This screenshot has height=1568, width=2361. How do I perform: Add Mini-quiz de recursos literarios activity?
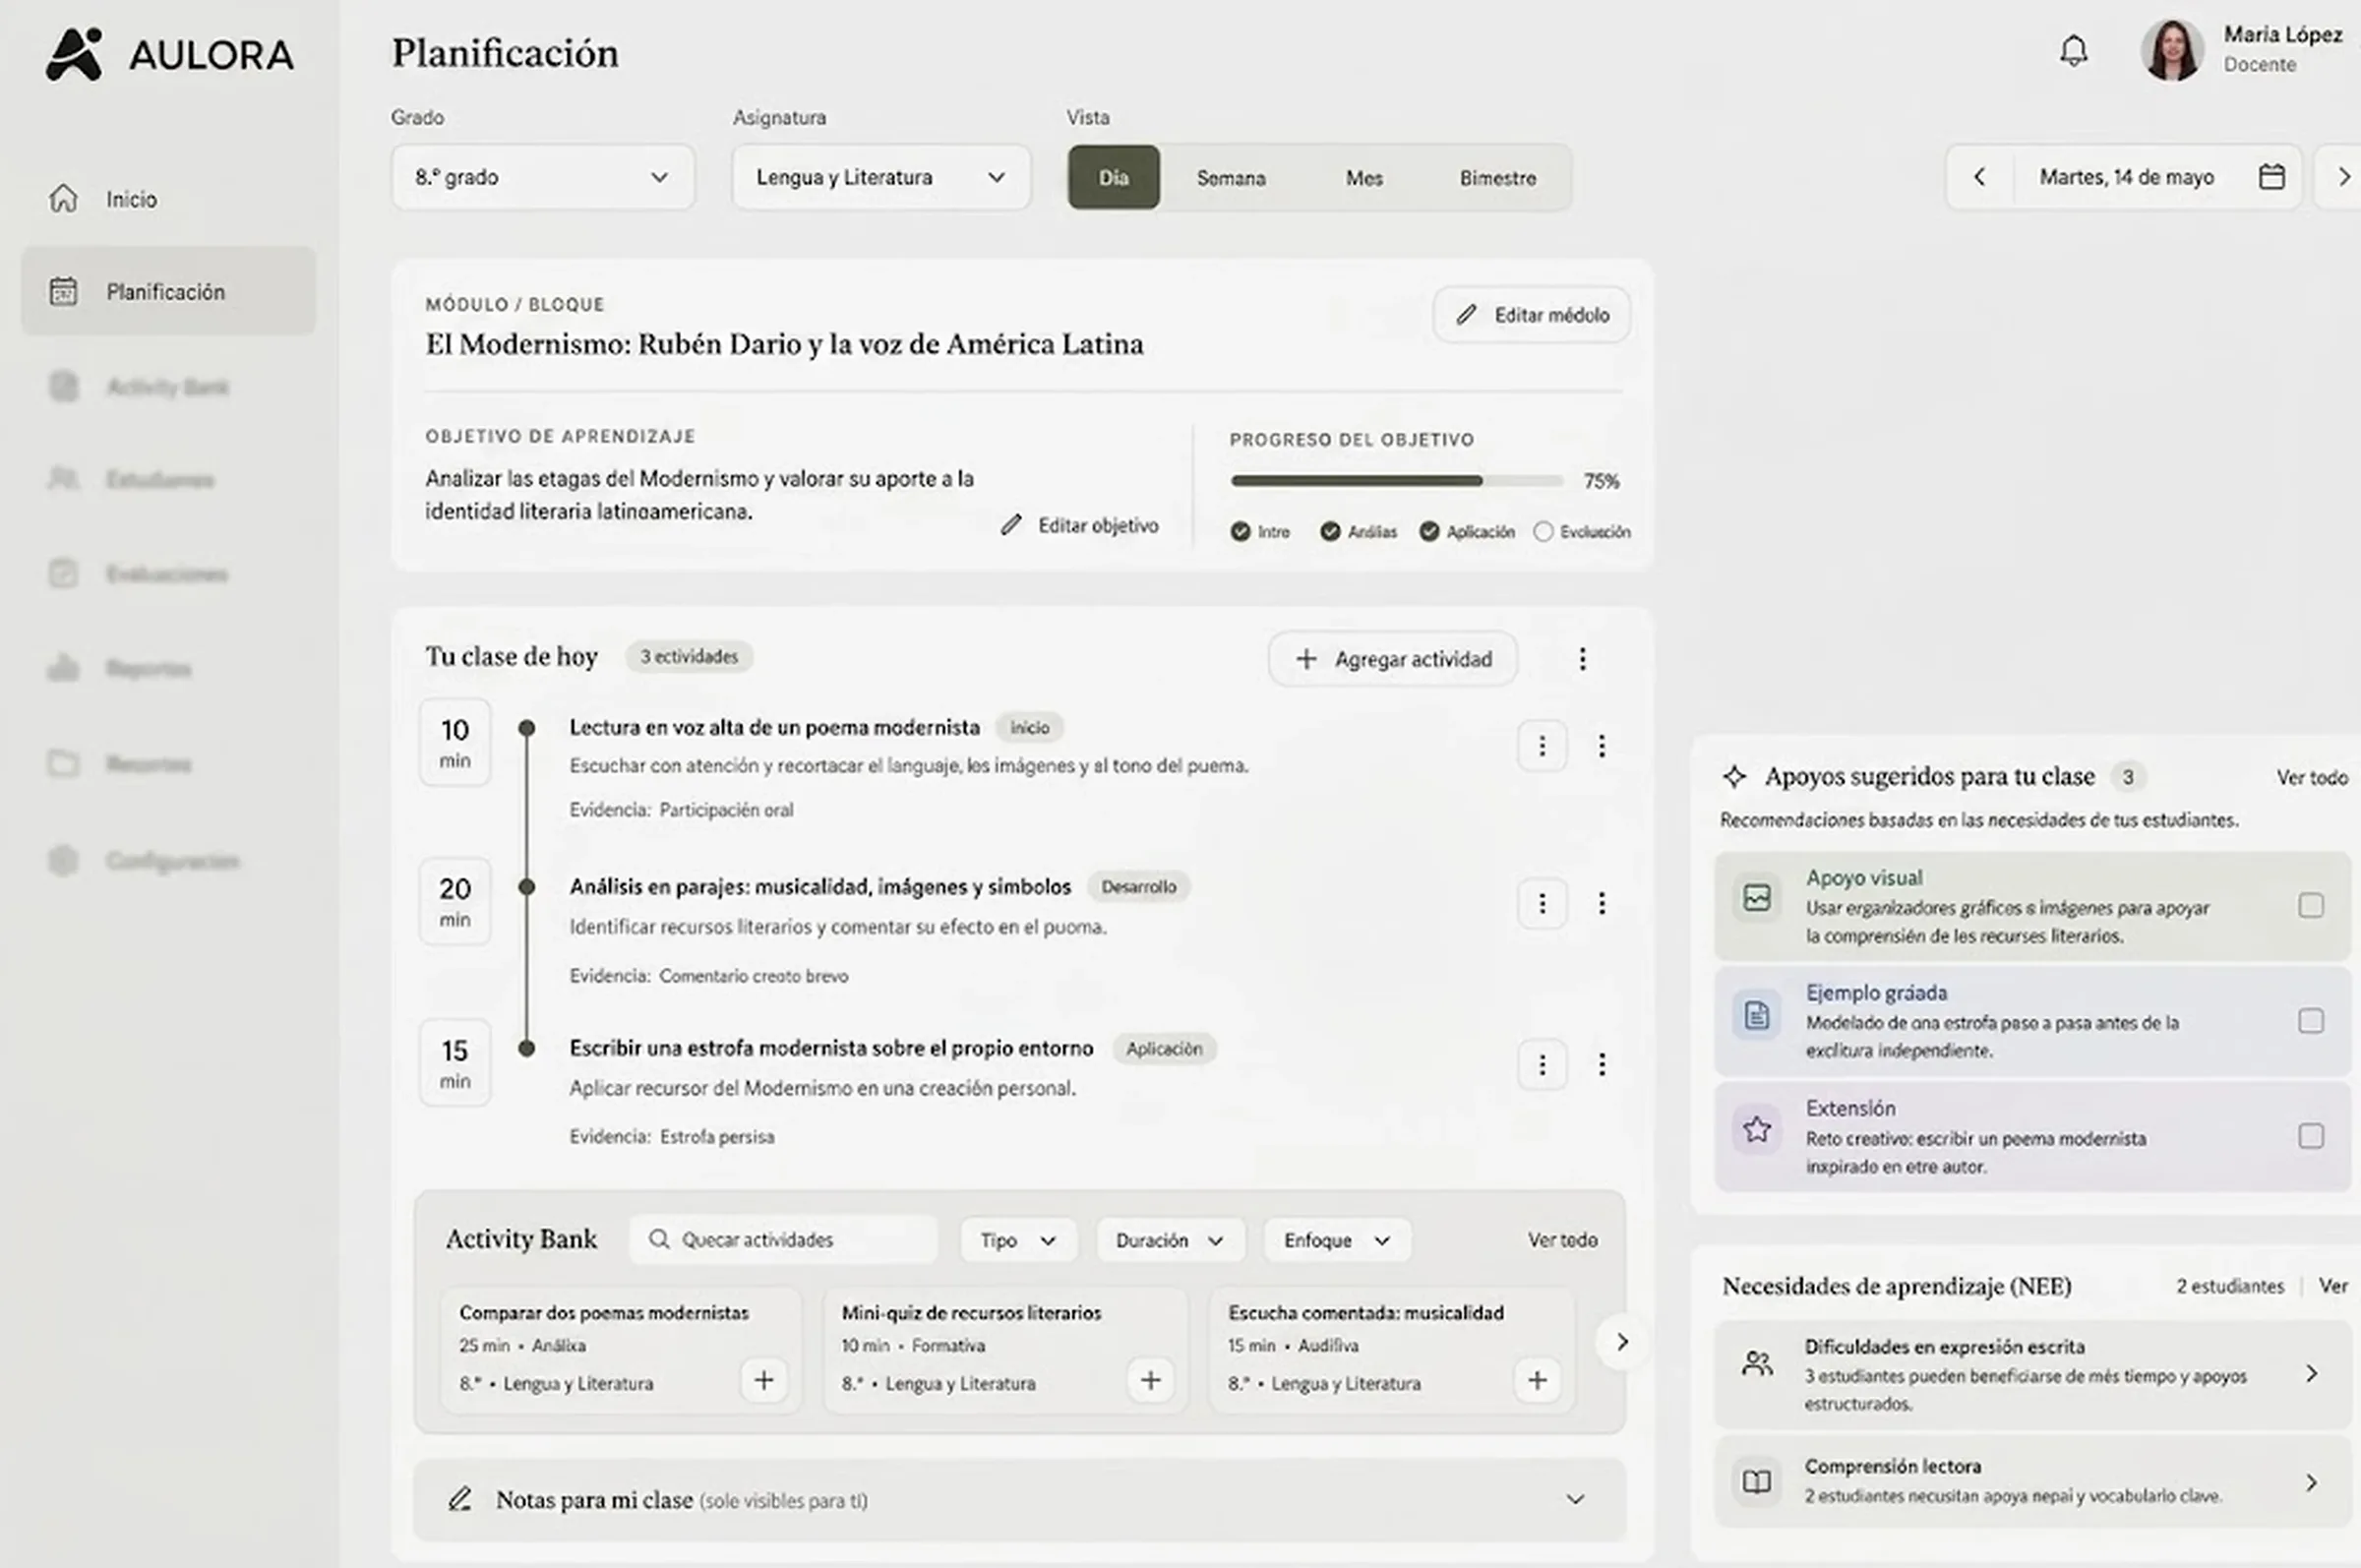click(1150, 1381)
